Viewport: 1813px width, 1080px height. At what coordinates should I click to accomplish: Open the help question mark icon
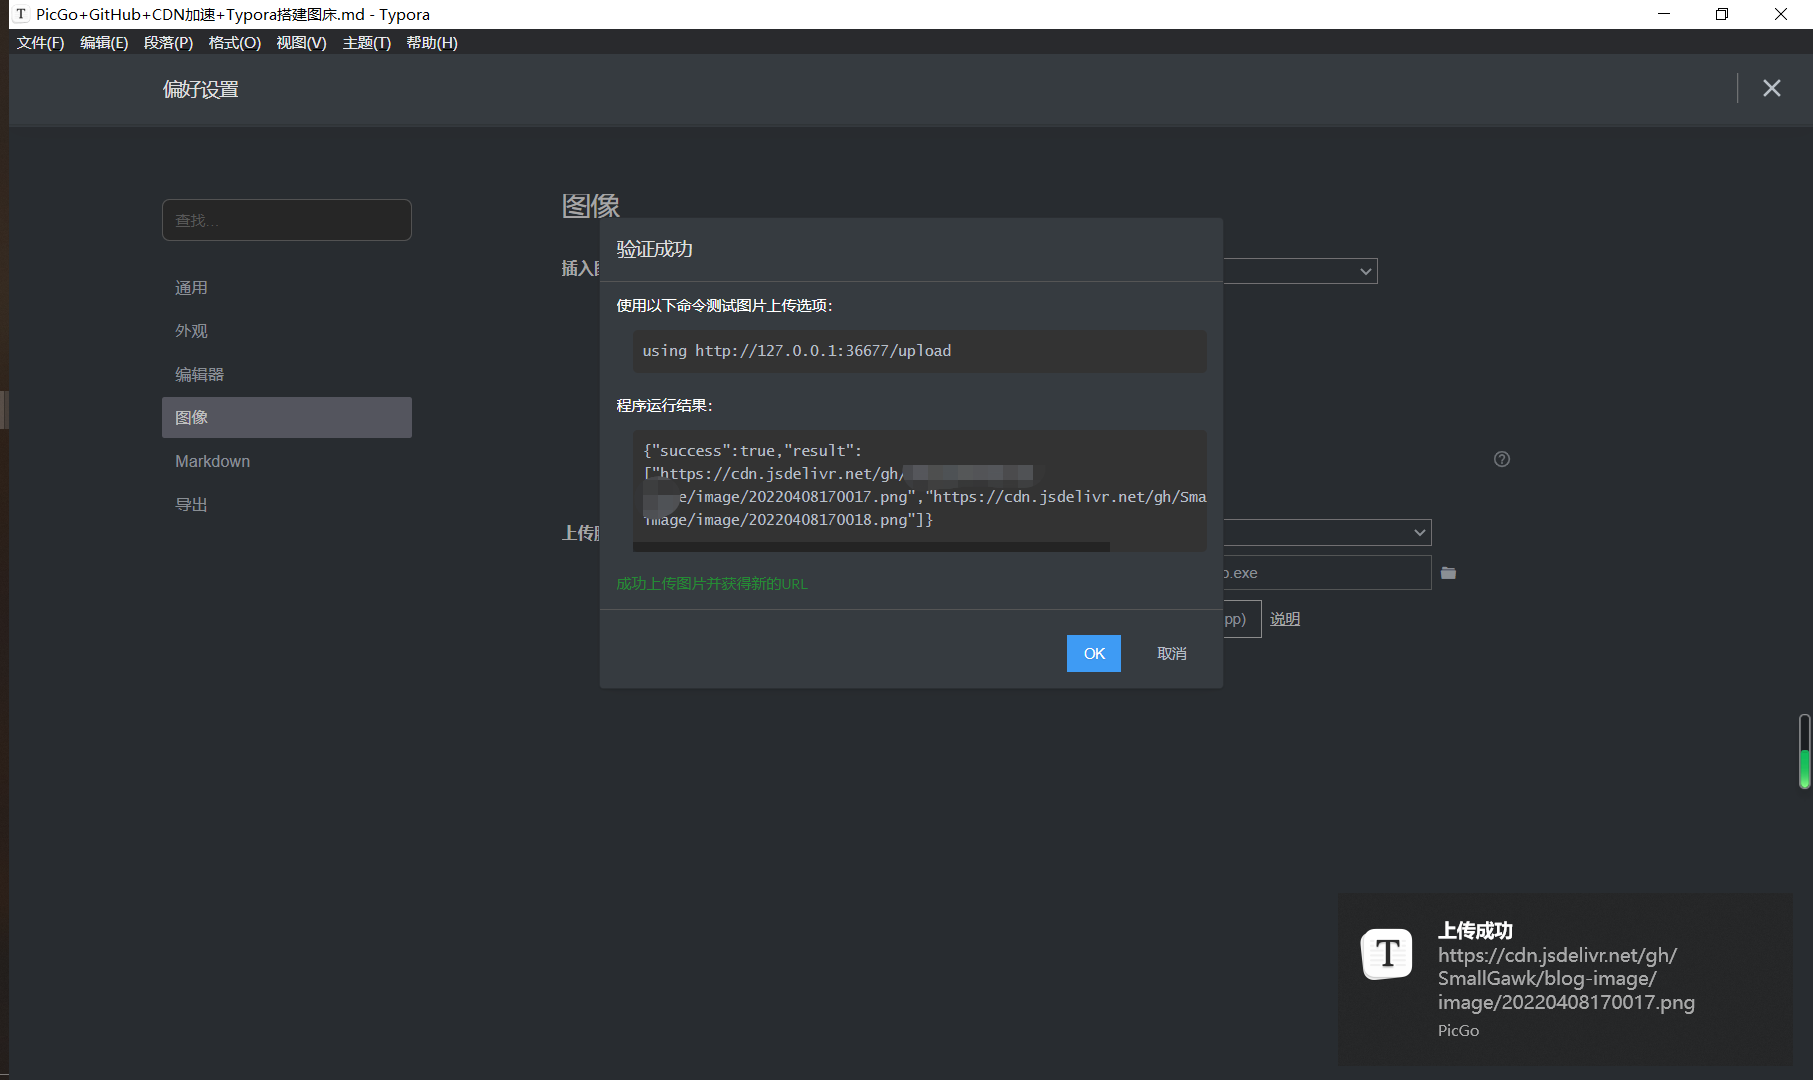1501,459
